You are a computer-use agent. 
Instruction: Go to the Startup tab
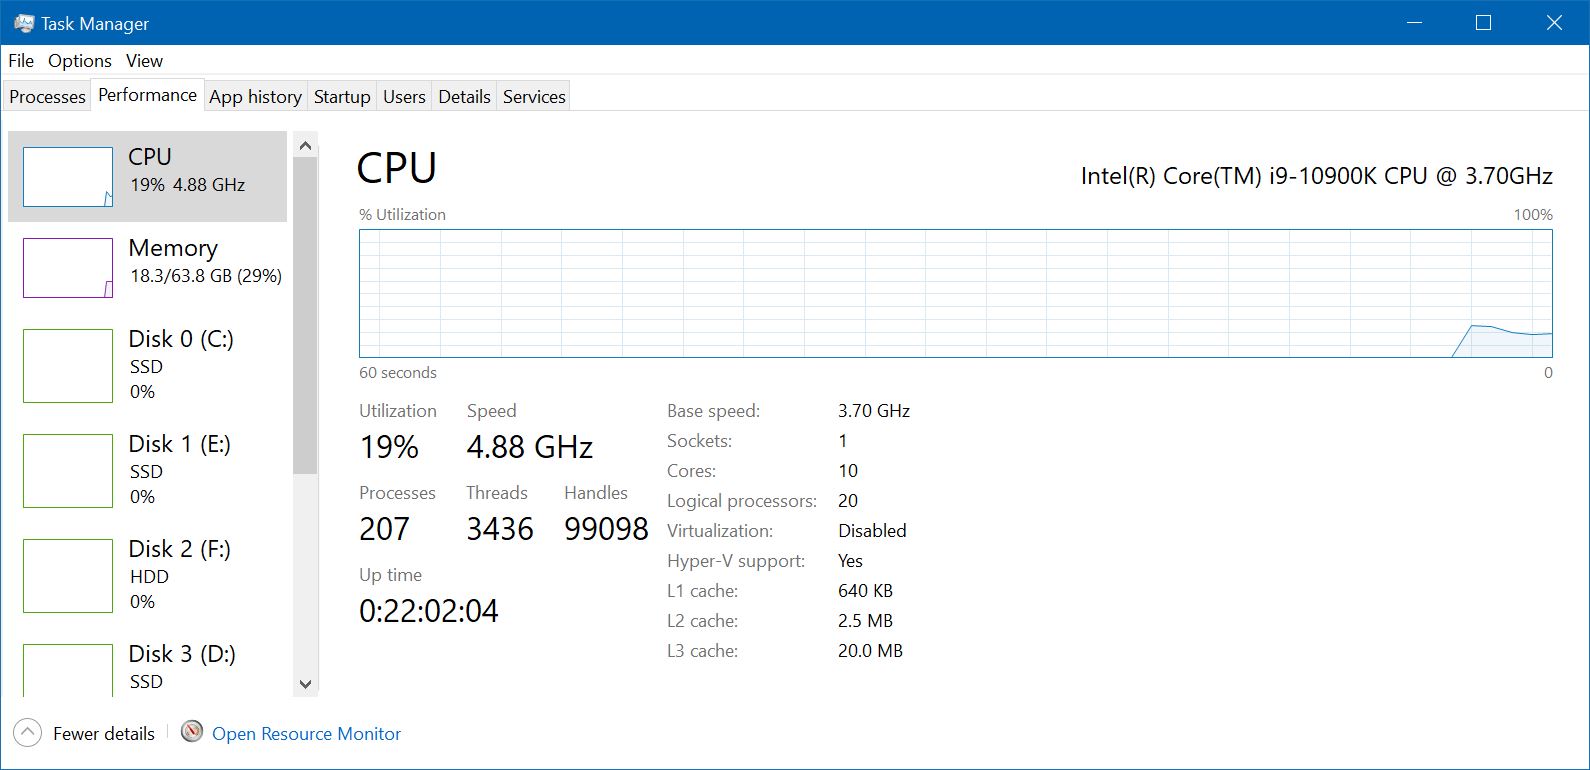[x=342, y=97]
